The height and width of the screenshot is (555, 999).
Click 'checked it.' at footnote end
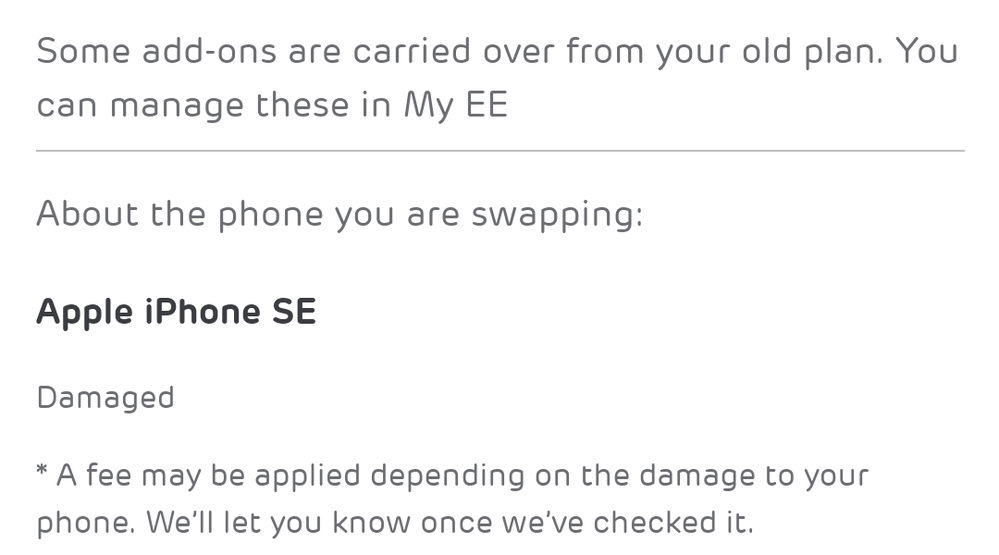[x=673, y=523]
